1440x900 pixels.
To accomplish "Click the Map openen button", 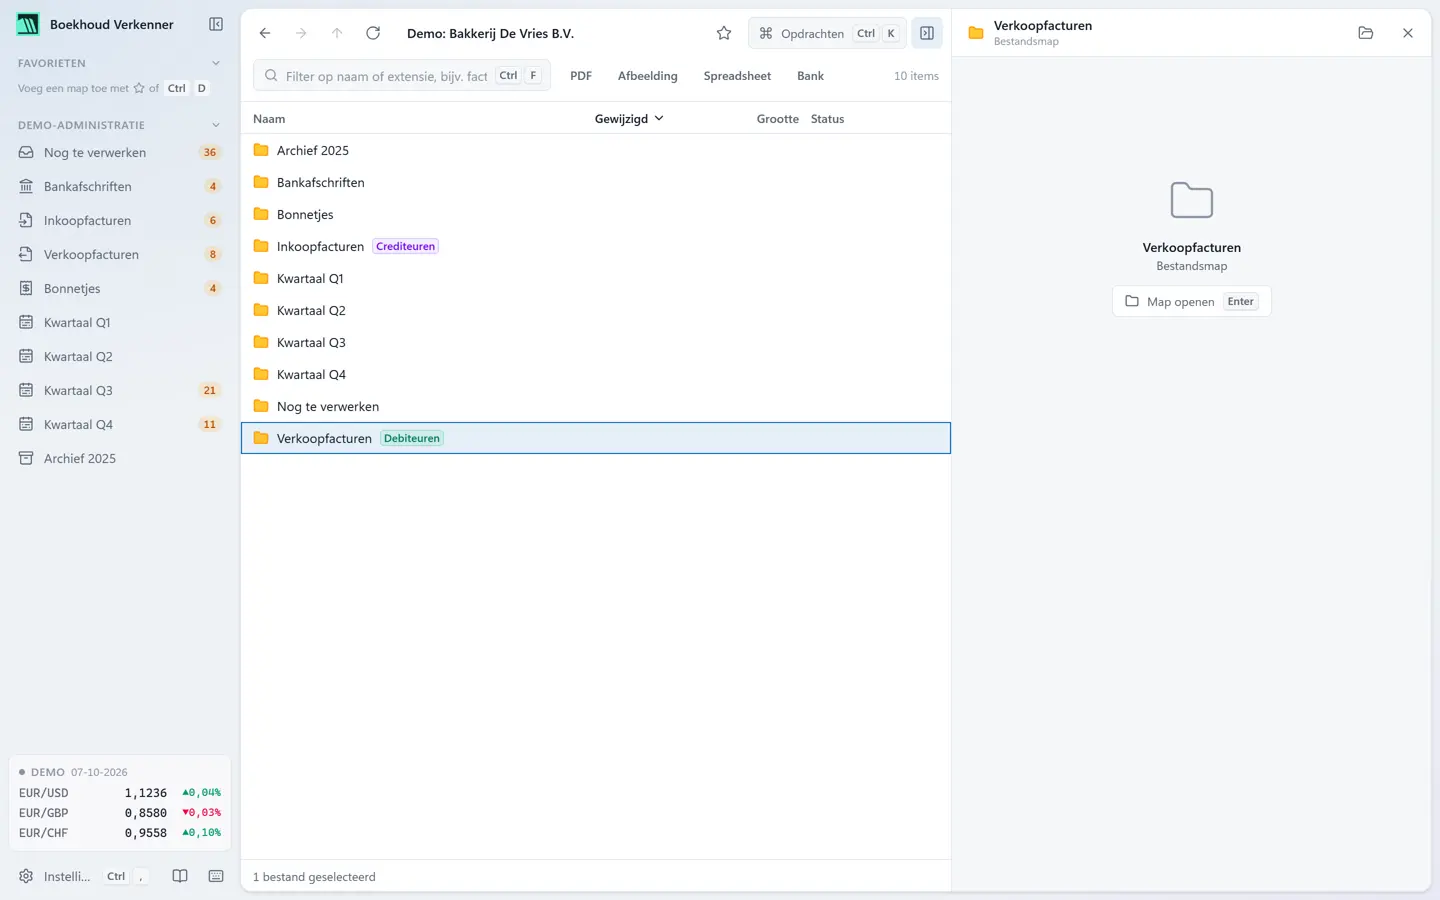I will [1191, 301].
